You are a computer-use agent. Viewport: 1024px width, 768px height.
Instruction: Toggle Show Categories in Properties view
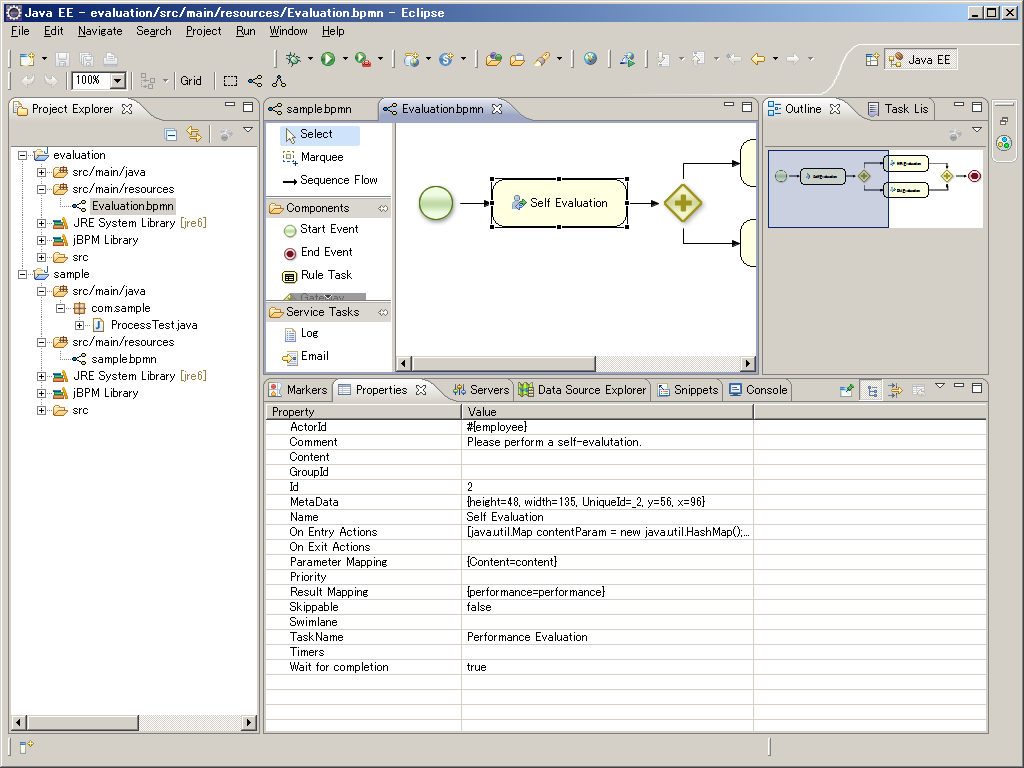[x=873, y=390]
